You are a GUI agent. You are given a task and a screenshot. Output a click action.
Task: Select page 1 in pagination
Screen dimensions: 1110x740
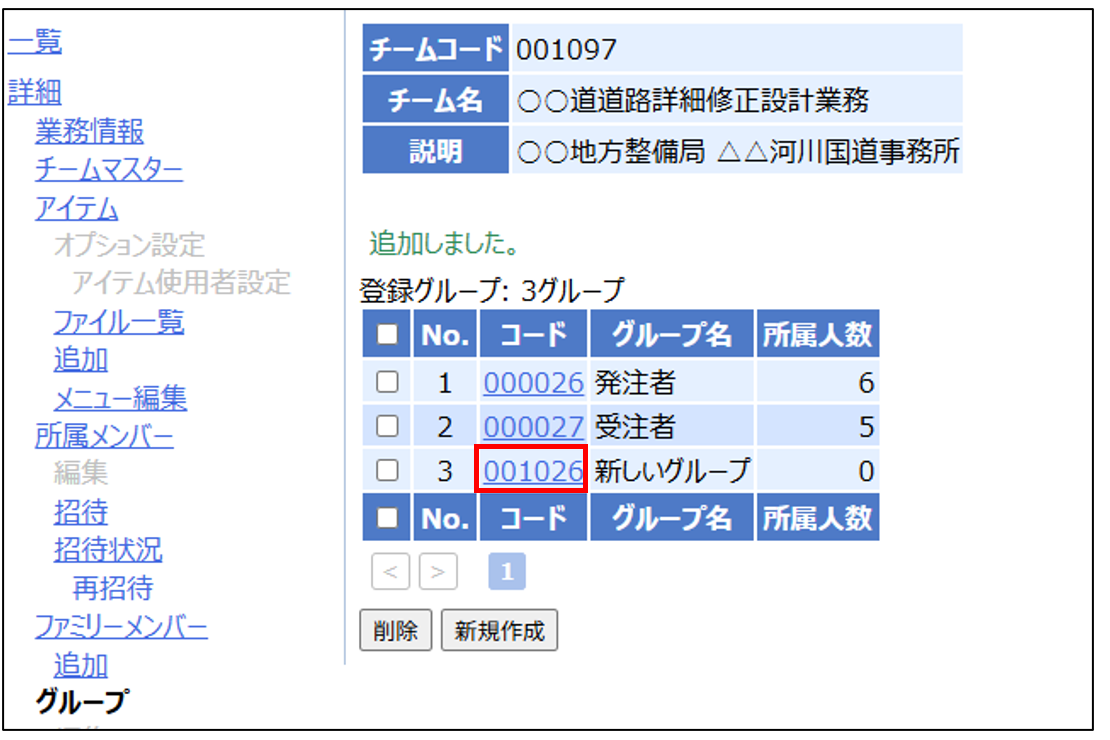coord(506,572)
